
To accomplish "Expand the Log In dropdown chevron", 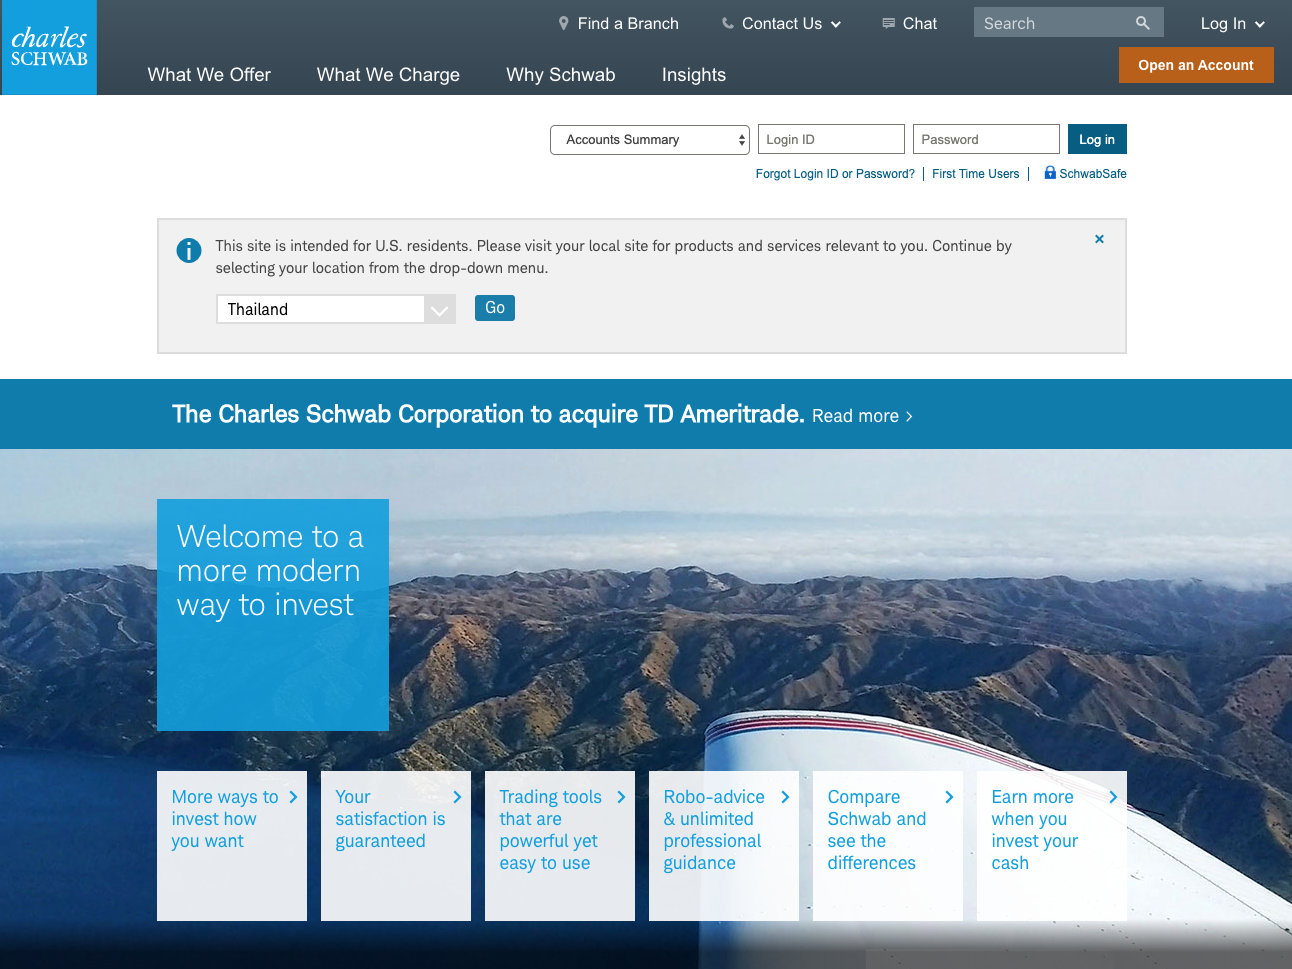I will pos(1260,24).
